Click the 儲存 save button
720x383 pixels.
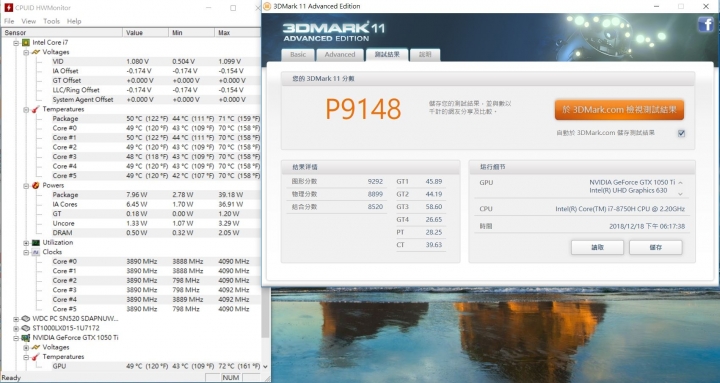click(x=656, y=248)
